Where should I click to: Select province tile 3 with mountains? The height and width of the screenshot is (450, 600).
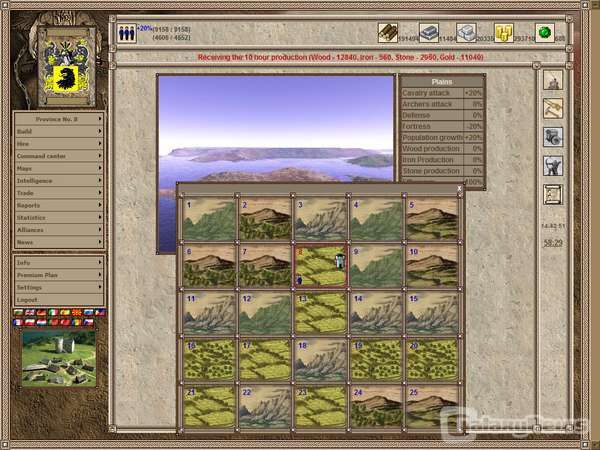pyautogui.click(x=321, y=220)
